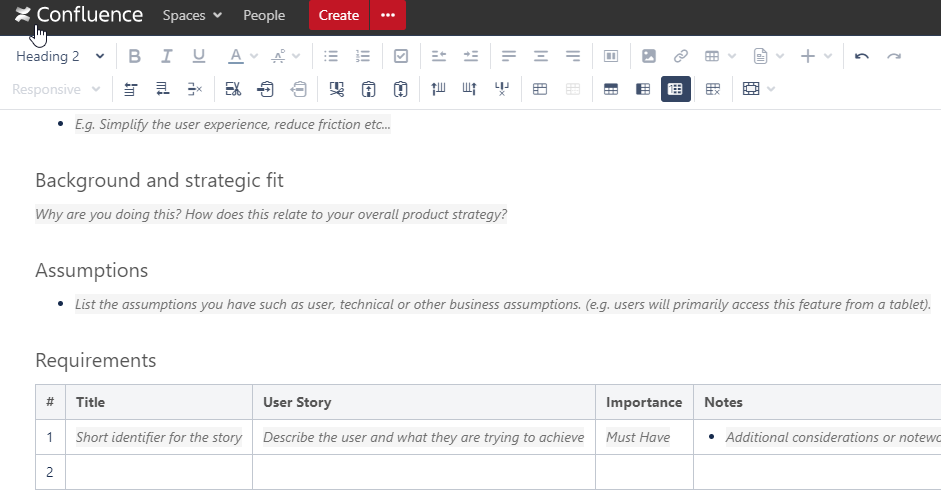This screenshot has height=493, width=941.
Task: Click the remove table icon
Action: tap(713, 89)
